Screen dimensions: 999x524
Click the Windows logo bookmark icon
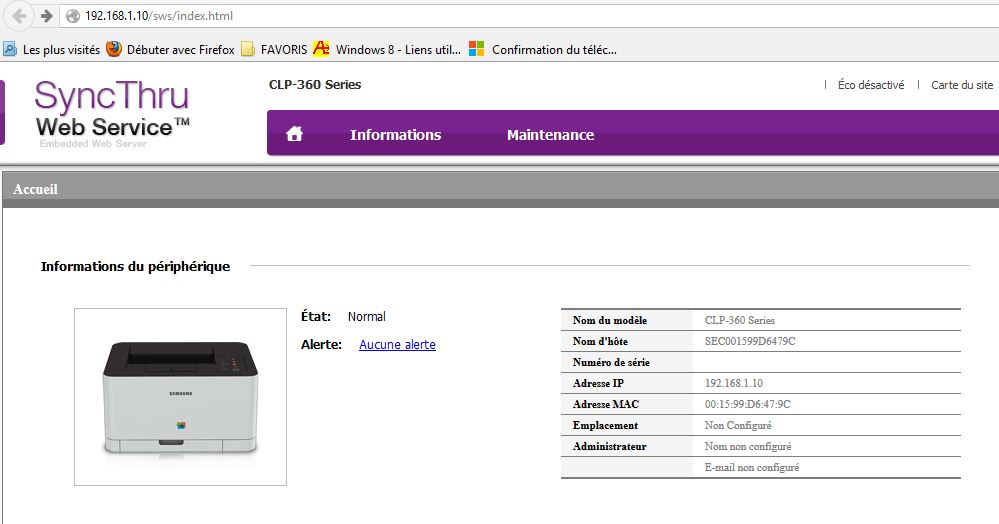tap(477, 49)
